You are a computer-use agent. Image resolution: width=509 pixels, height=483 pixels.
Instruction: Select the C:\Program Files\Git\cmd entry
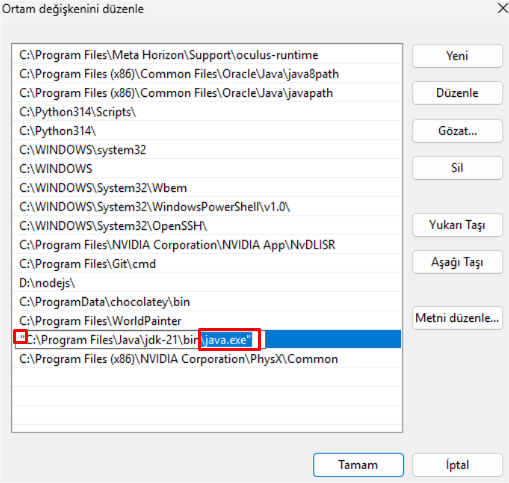click(x=207, y=264)
